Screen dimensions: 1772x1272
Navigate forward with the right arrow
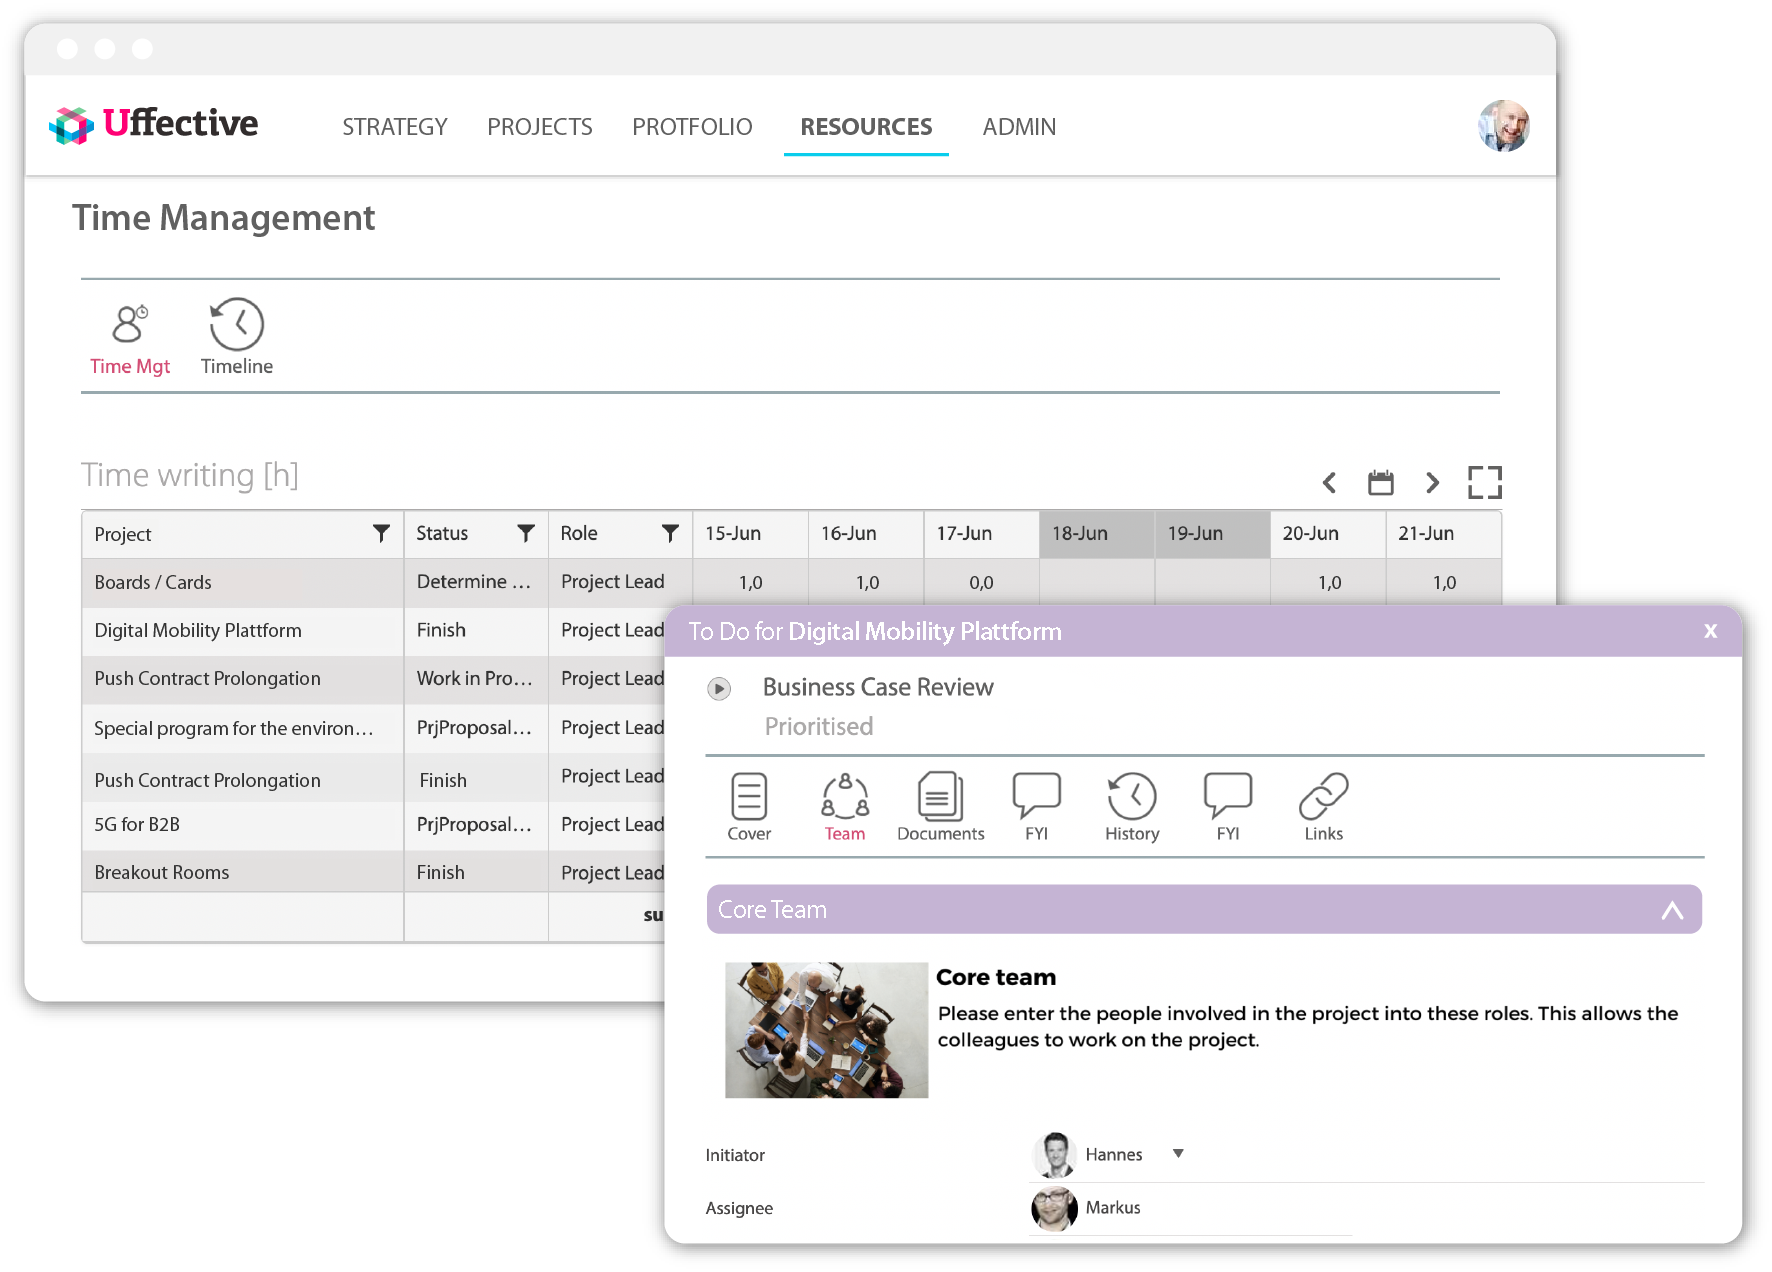coord(1432,482)
